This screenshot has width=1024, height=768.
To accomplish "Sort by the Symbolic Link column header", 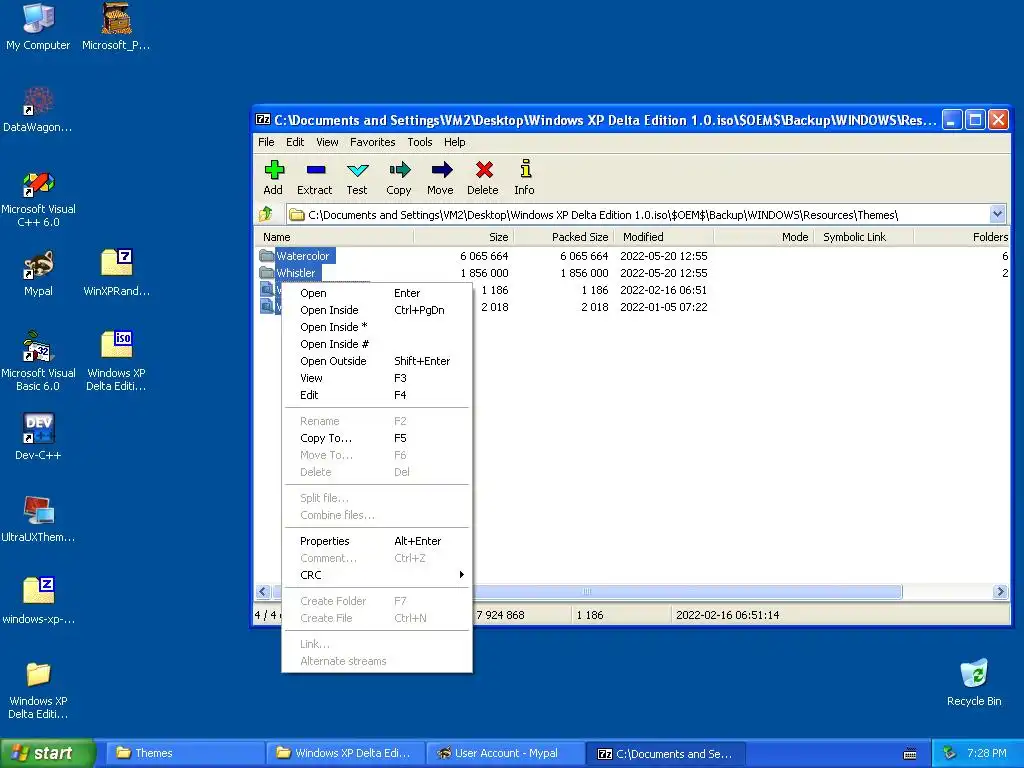I will tap(864, 236).
